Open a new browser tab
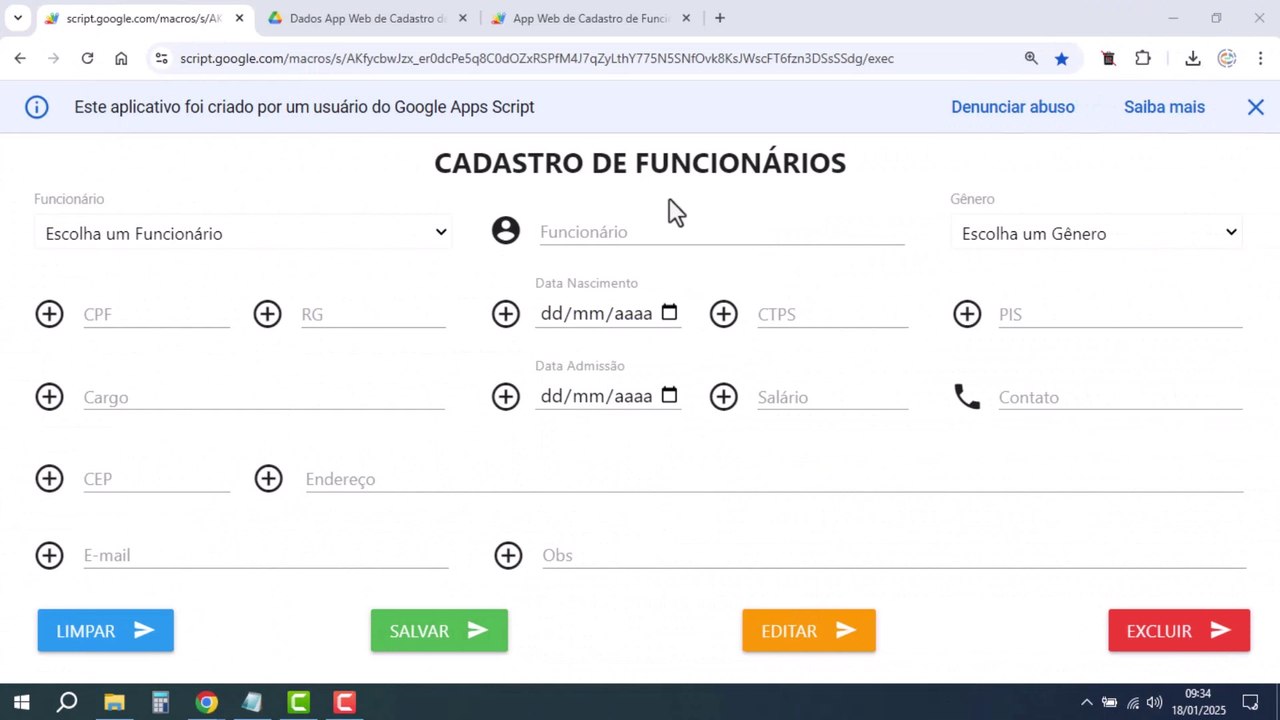 click(720, 18)
